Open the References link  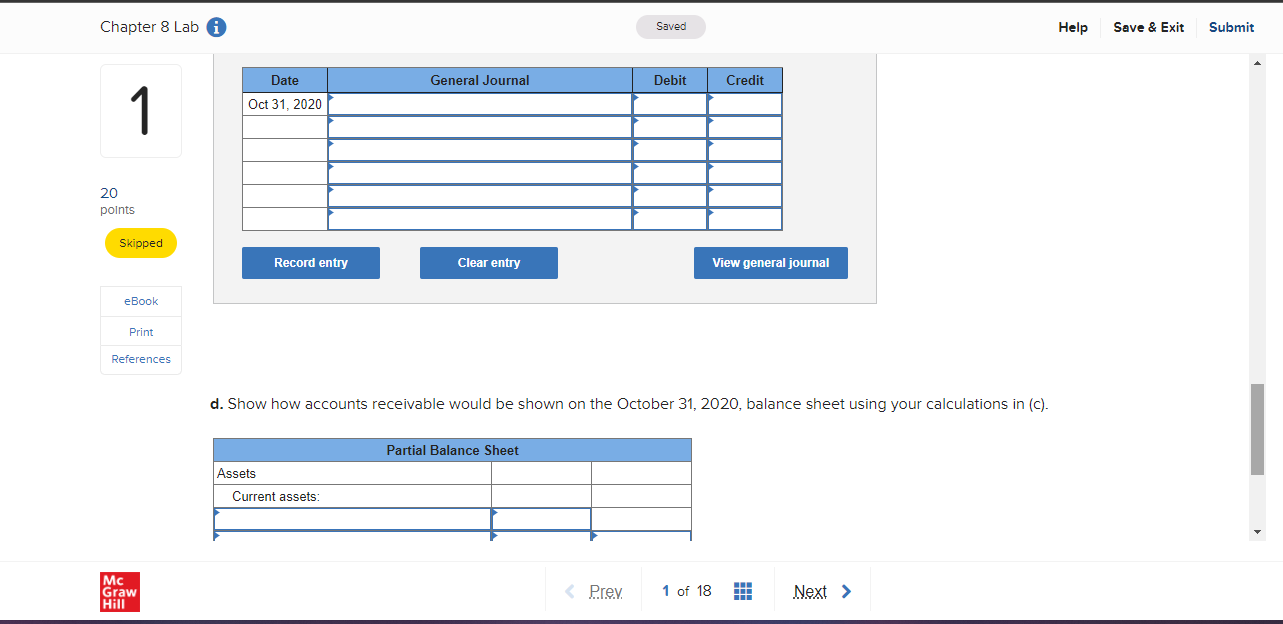[140, 358]
